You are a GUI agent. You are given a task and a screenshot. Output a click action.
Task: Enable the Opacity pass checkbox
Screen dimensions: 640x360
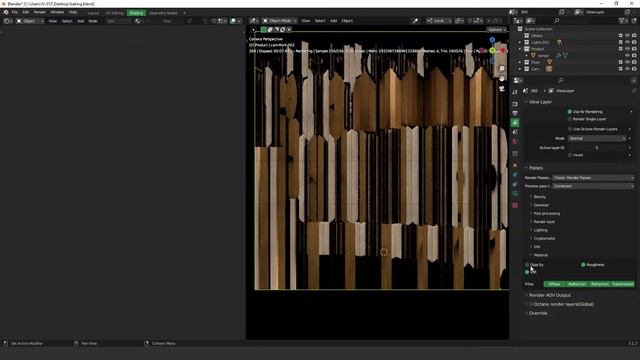click(527, 265)
